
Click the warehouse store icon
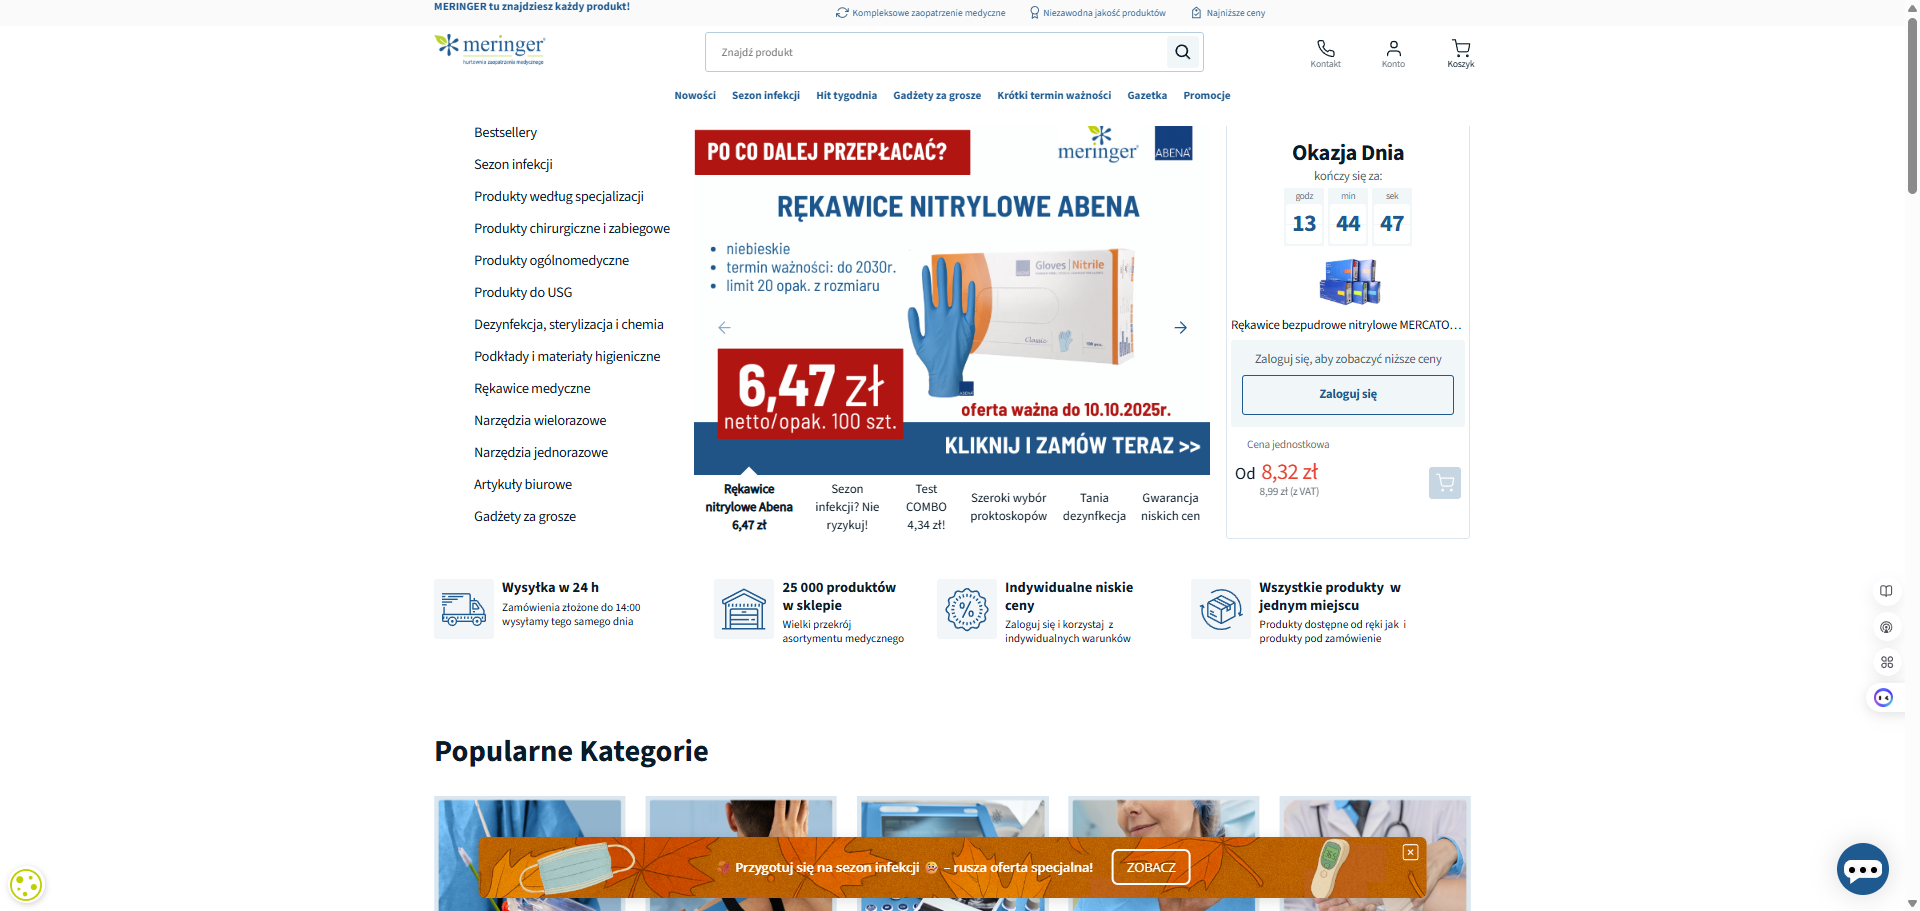tap(744, 609)
